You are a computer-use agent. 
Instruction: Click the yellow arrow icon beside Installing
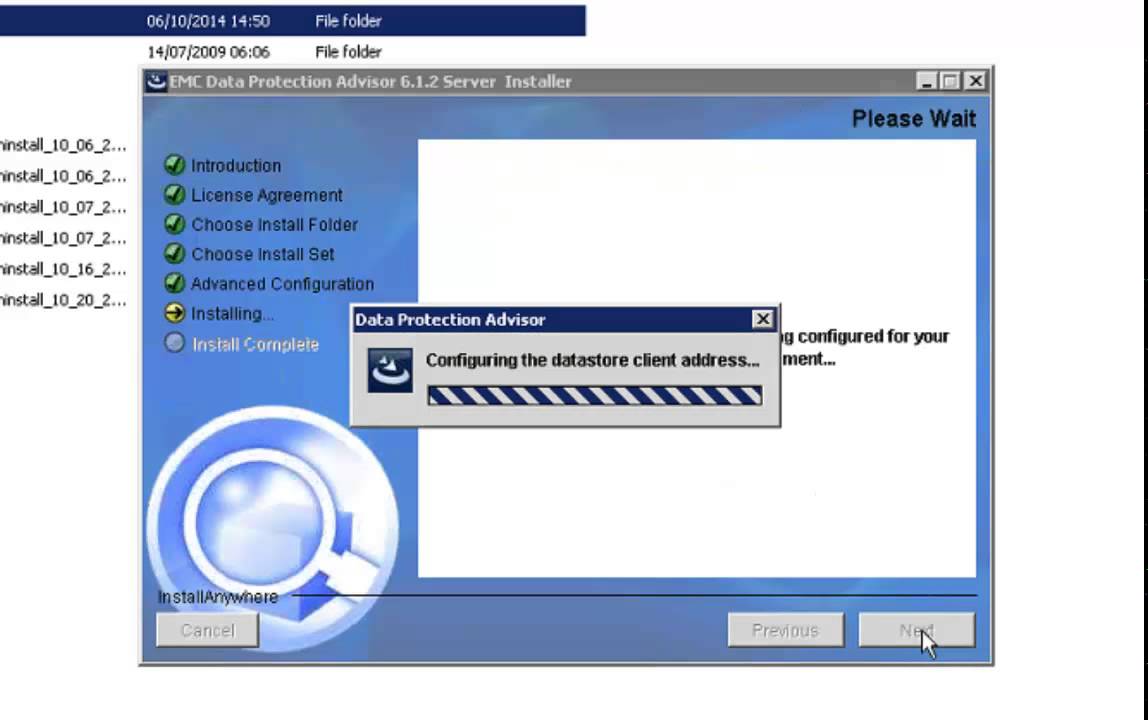(174, 313)
